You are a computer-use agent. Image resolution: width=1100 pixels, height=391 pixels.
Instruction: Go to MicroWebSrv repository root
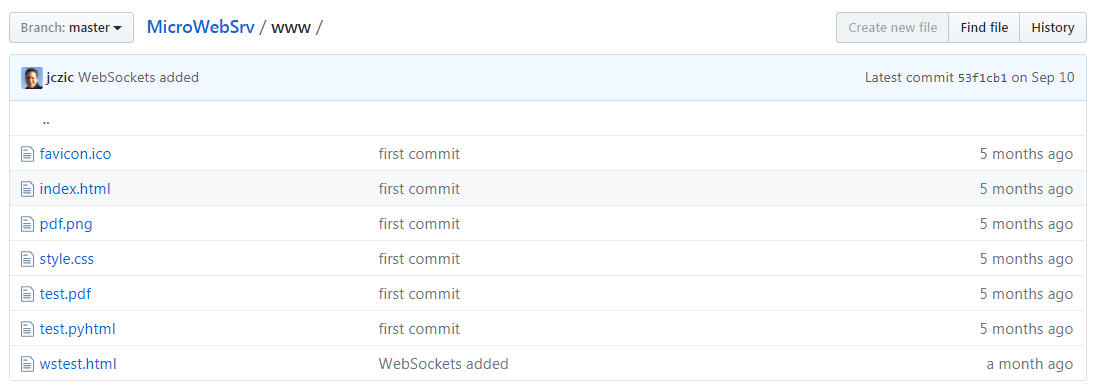click(200, 27)
